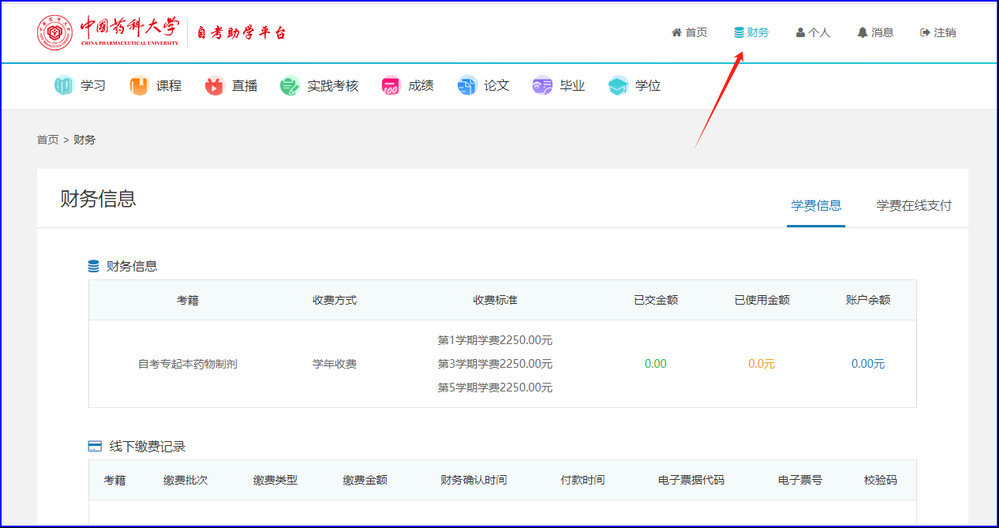The width and height of the screenshot is (999, 528).
Task: Open the 实践考核 practice assessment icon
Action: [290, 86]
